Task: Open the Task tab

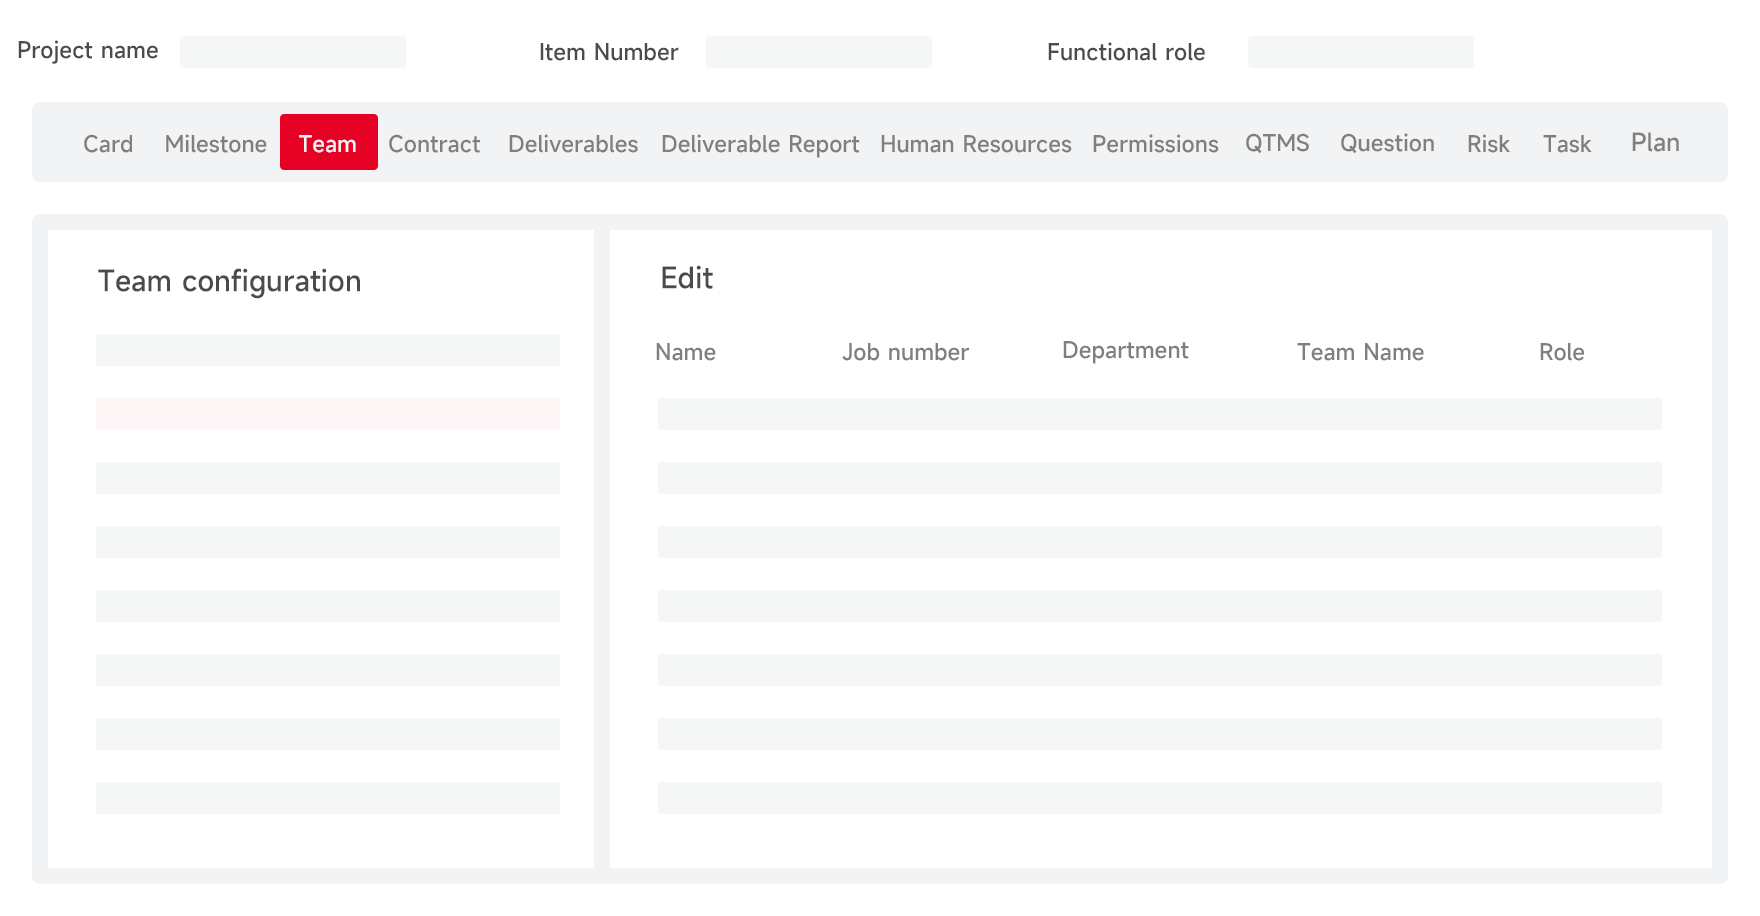Action: (1567, 144)
